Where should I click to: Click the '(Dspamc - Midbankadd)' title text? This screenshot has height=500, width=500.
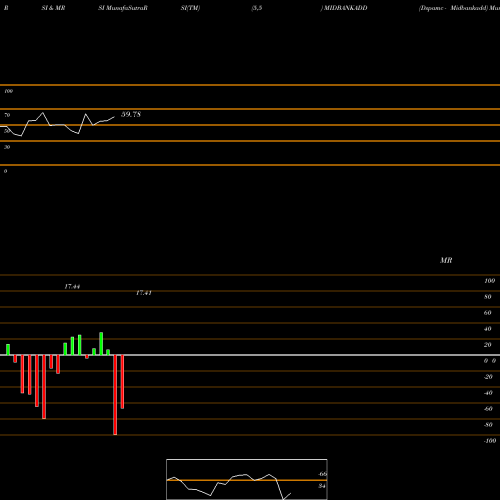[453, 8]
